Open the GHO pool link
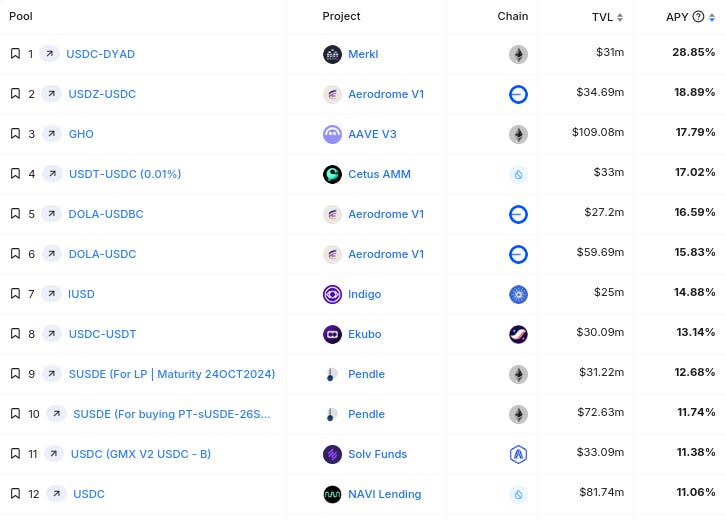Image resolution: width=726 pixels, height=520 pixels. [x=81, y=134]
